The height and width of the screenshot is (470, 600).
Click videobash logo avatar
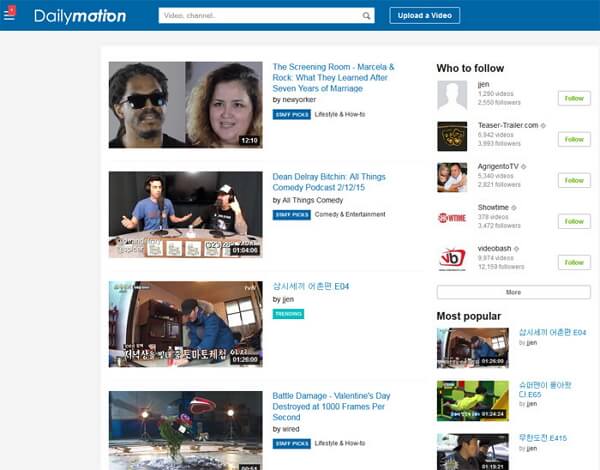pos(452,259)
